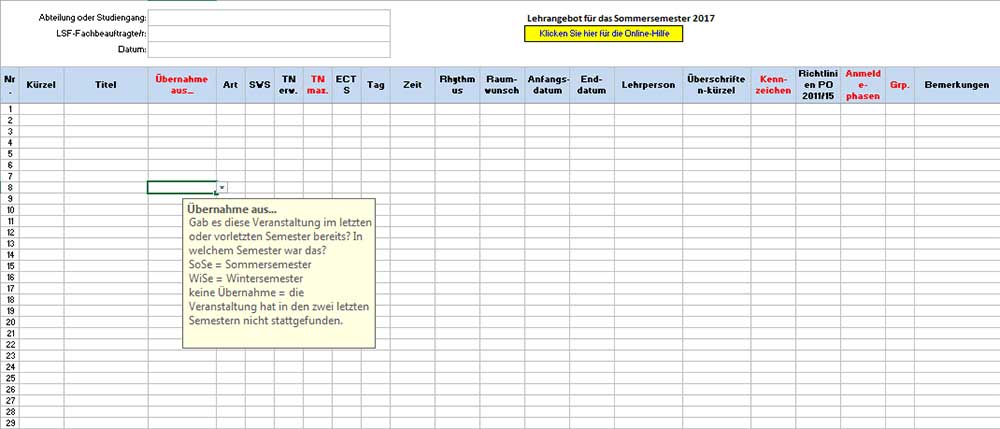The image size is (1000, 429).
Task: Select the Raumwunsch column header
Action: pyautogui.click(x=498, y=84)
